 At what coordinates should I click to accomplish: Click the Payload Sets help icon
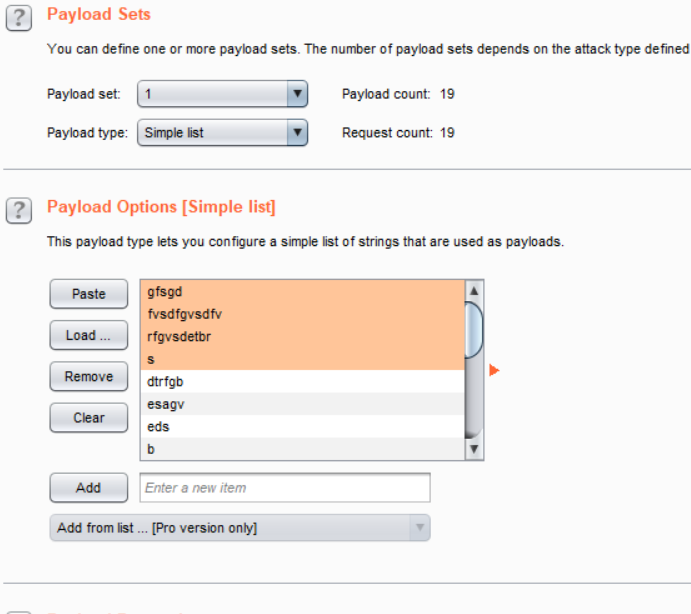coord(17,18)
